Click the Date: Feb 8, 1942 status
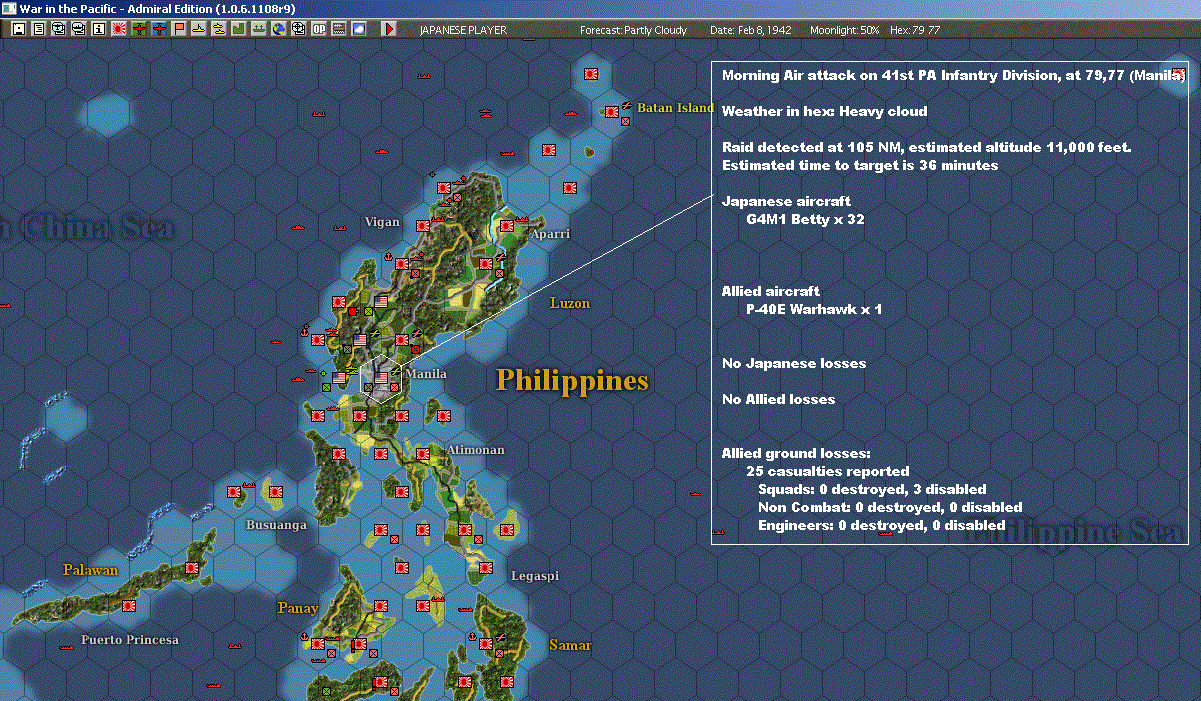The width and height of the screenshot is (1201, 701). point(751,30)
